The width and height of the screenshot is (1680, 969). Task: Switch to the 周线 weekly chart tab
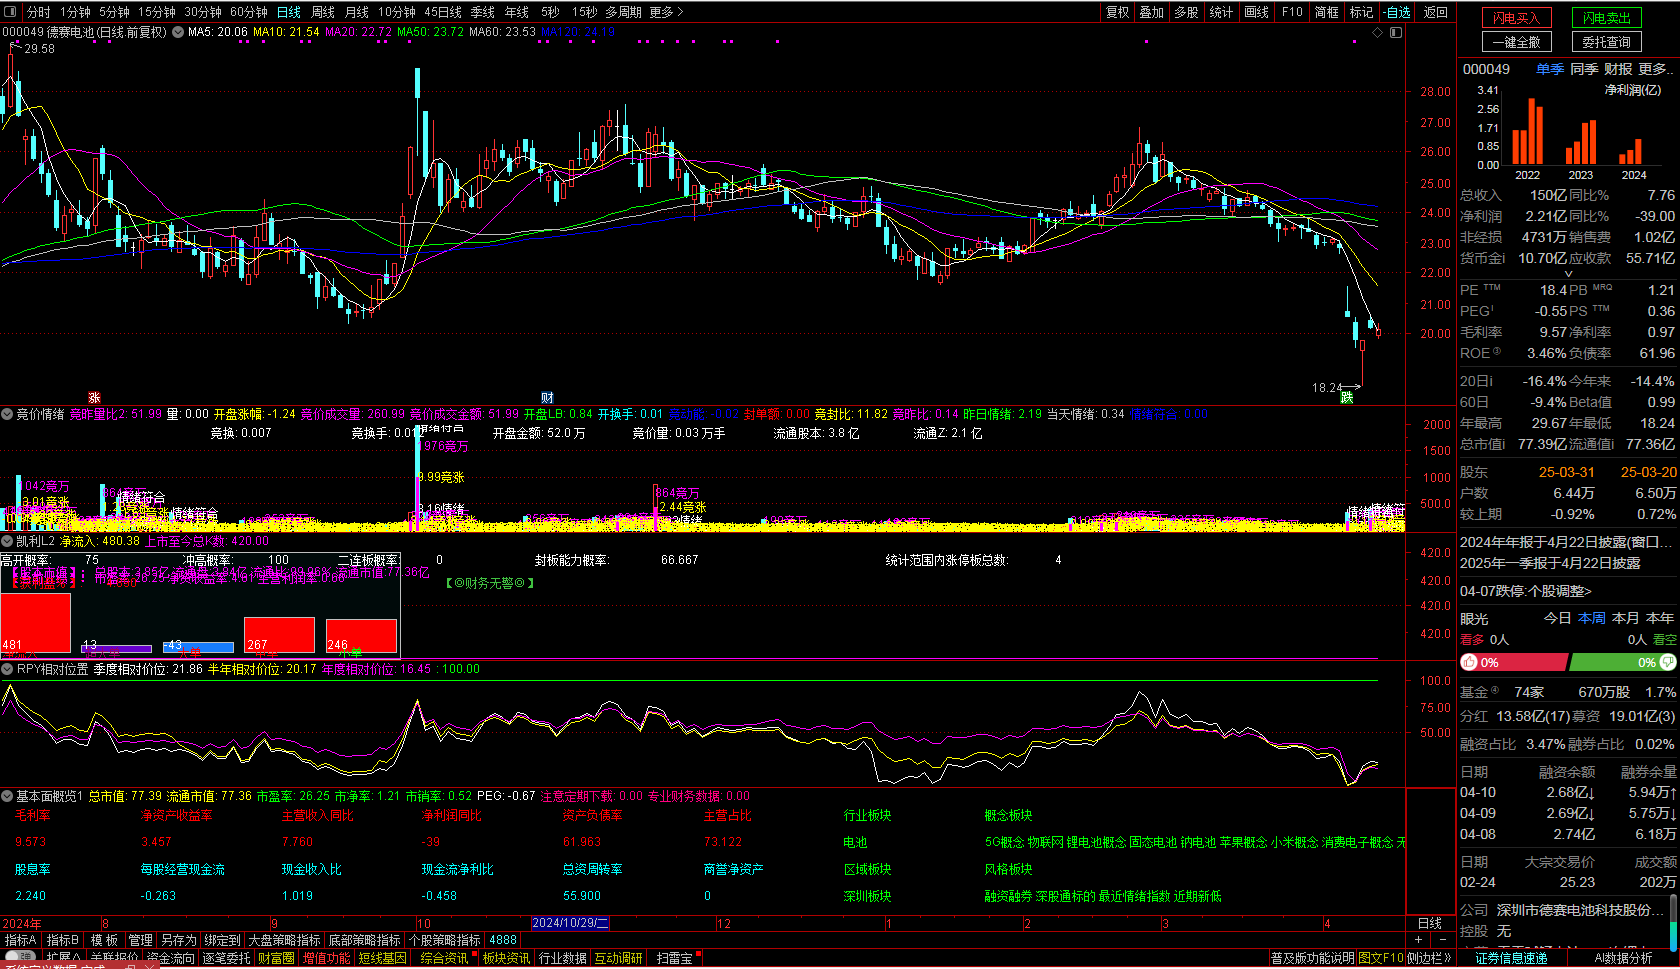[323, 12]
